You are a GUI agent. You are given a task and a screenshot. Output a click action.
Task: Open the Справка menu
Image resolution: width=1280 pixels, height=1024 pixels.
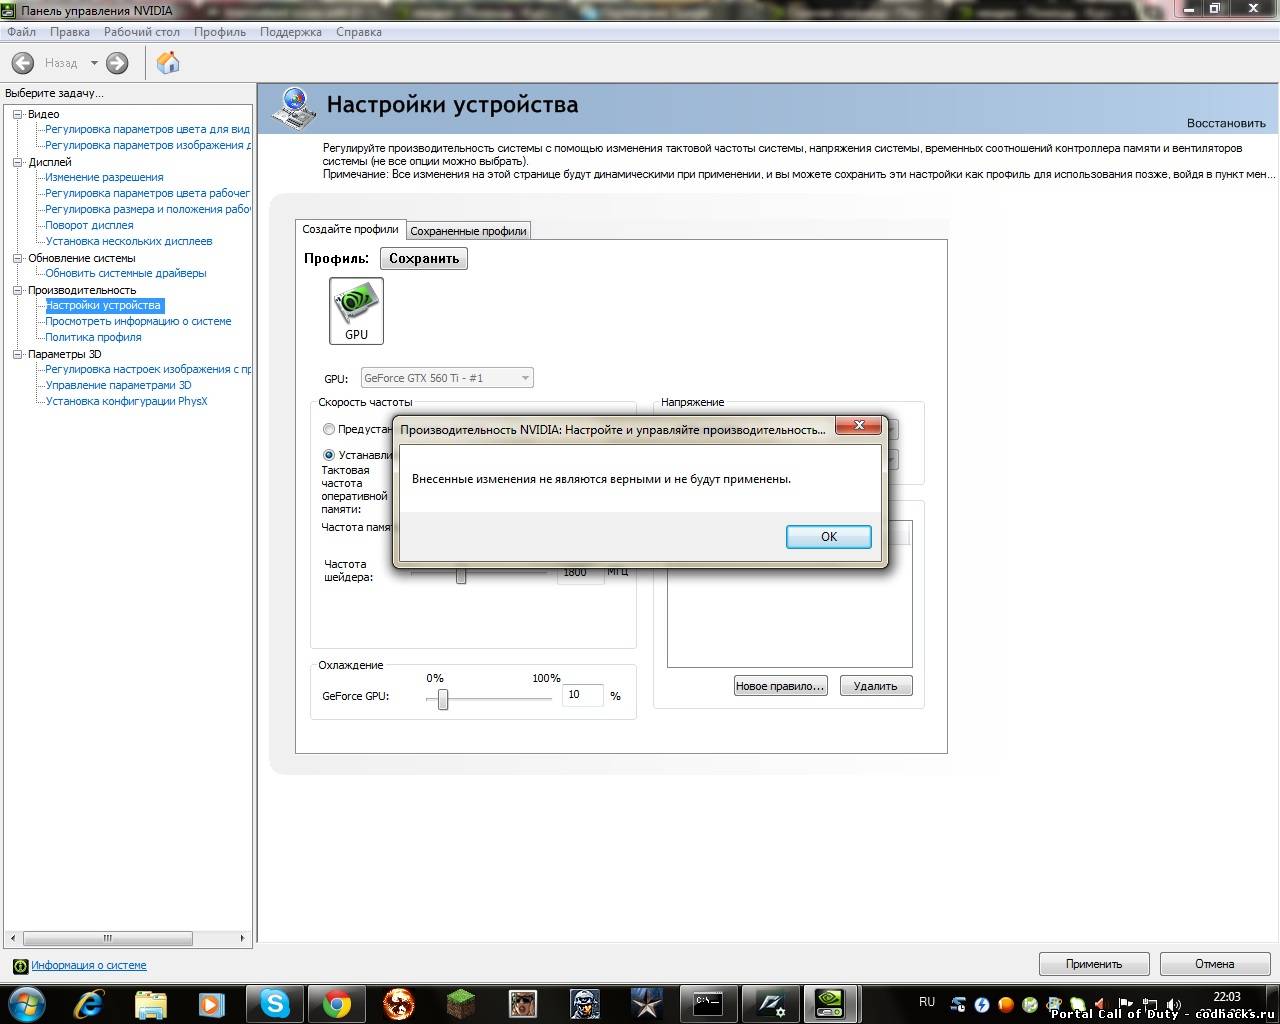pos(359,32)
